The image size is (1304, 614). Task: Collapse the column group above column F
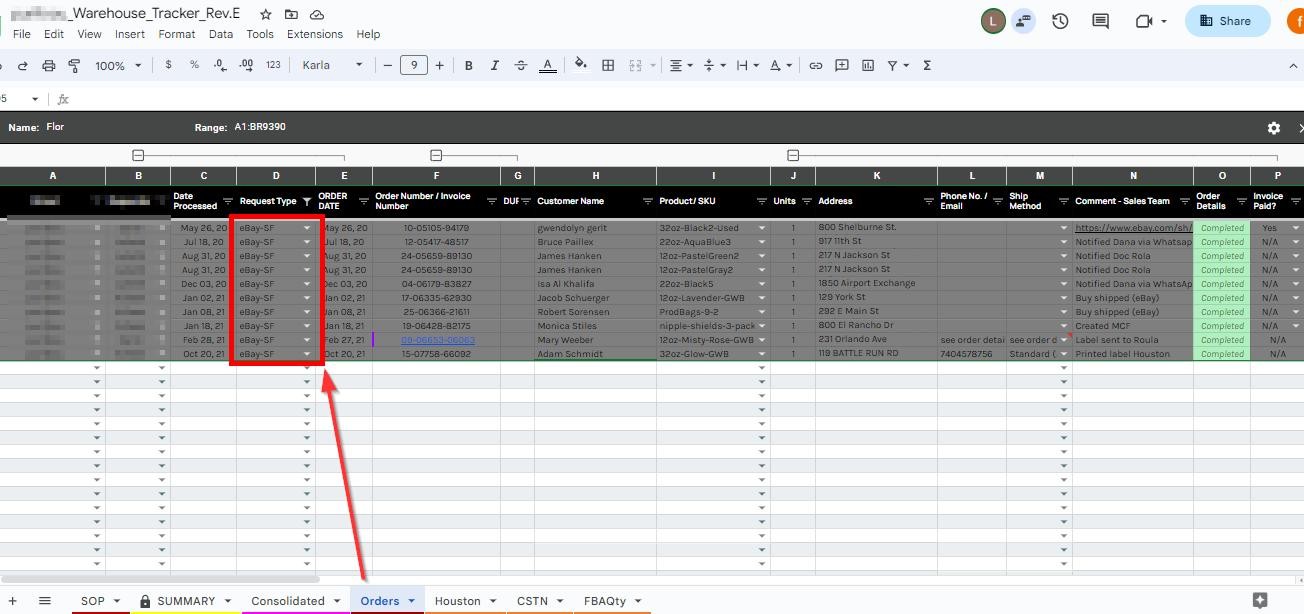point(436,155)
